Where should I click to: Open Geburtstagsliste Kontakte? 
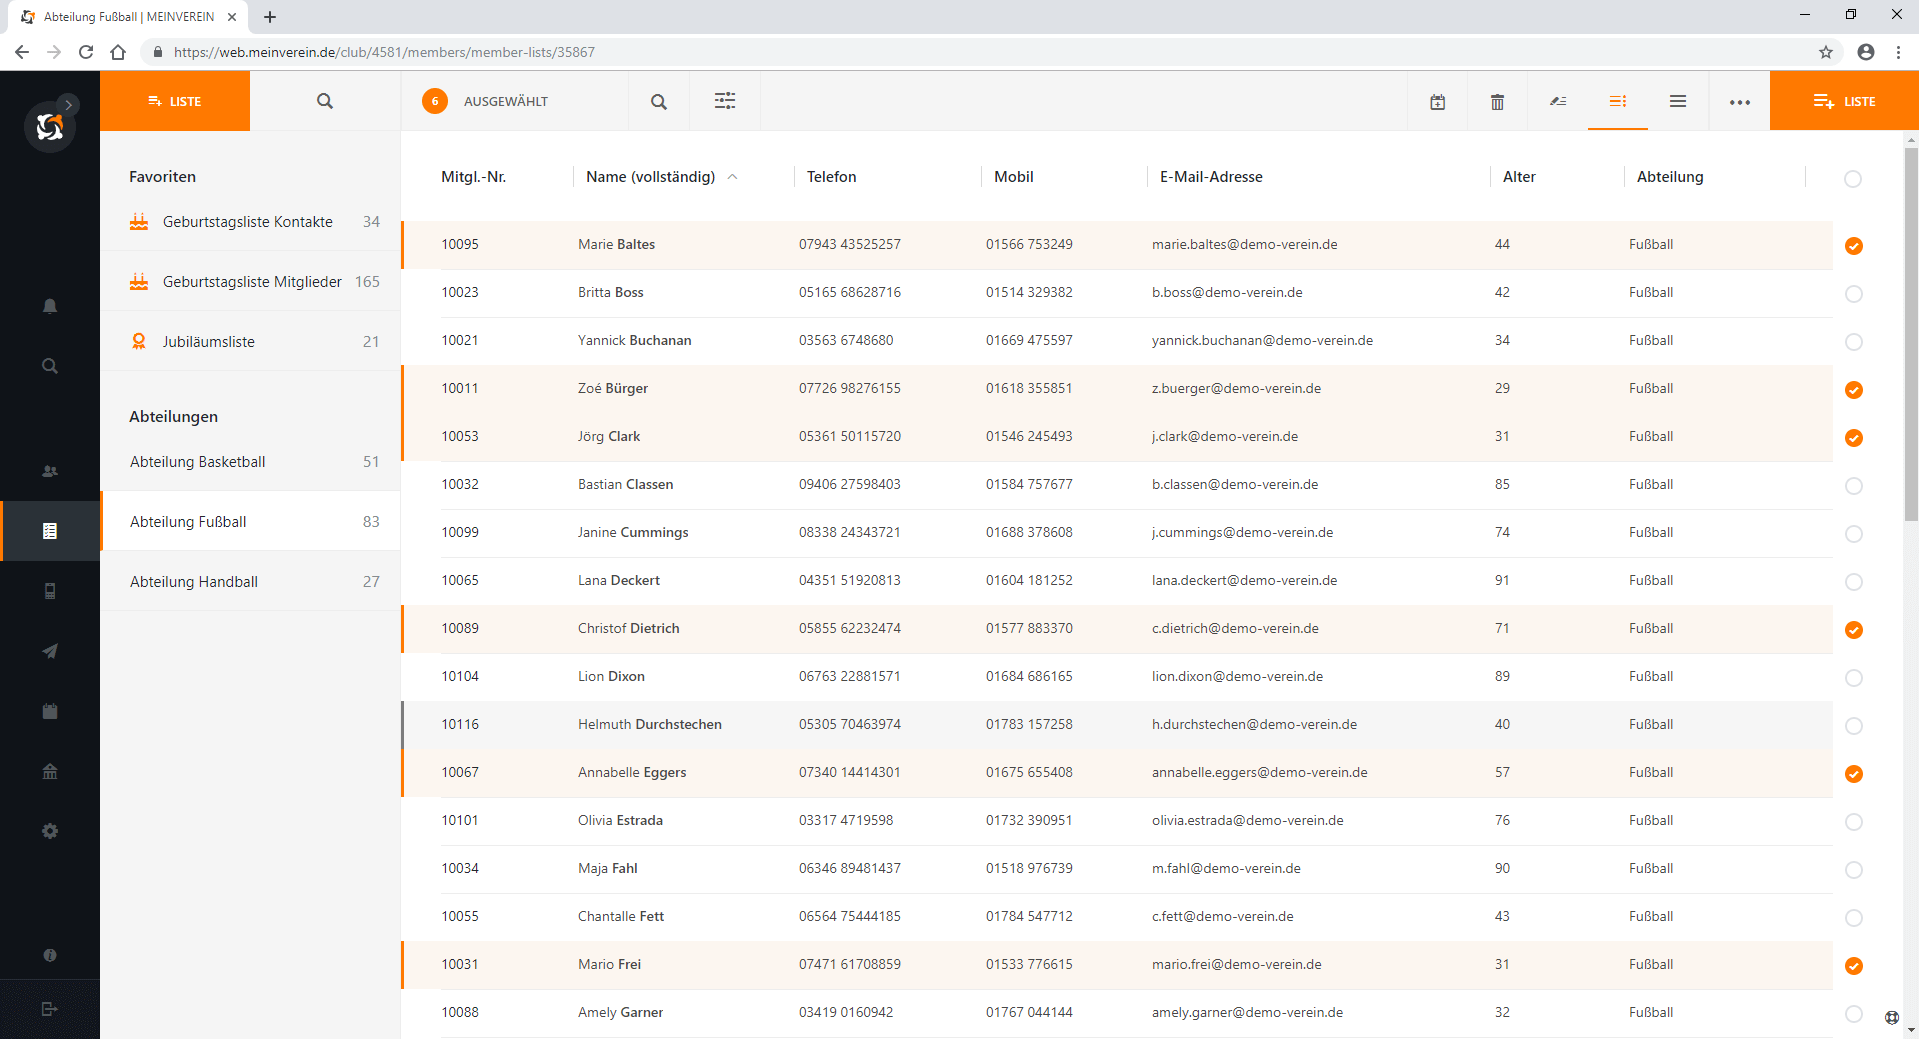coord(250,221)
